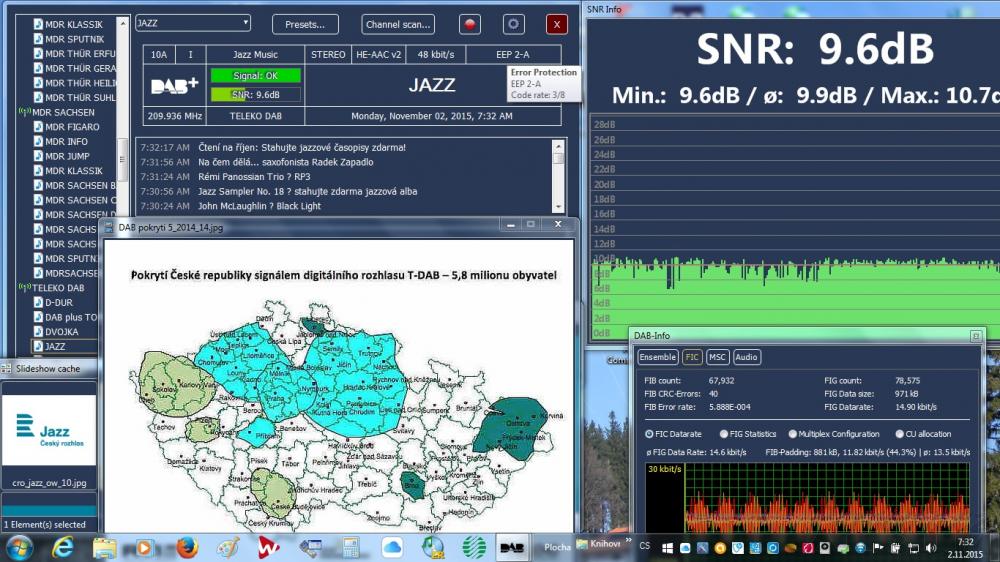Select the DAB plus TOP station
This screenshot has width=1000, height=562.
pos(71,317)
